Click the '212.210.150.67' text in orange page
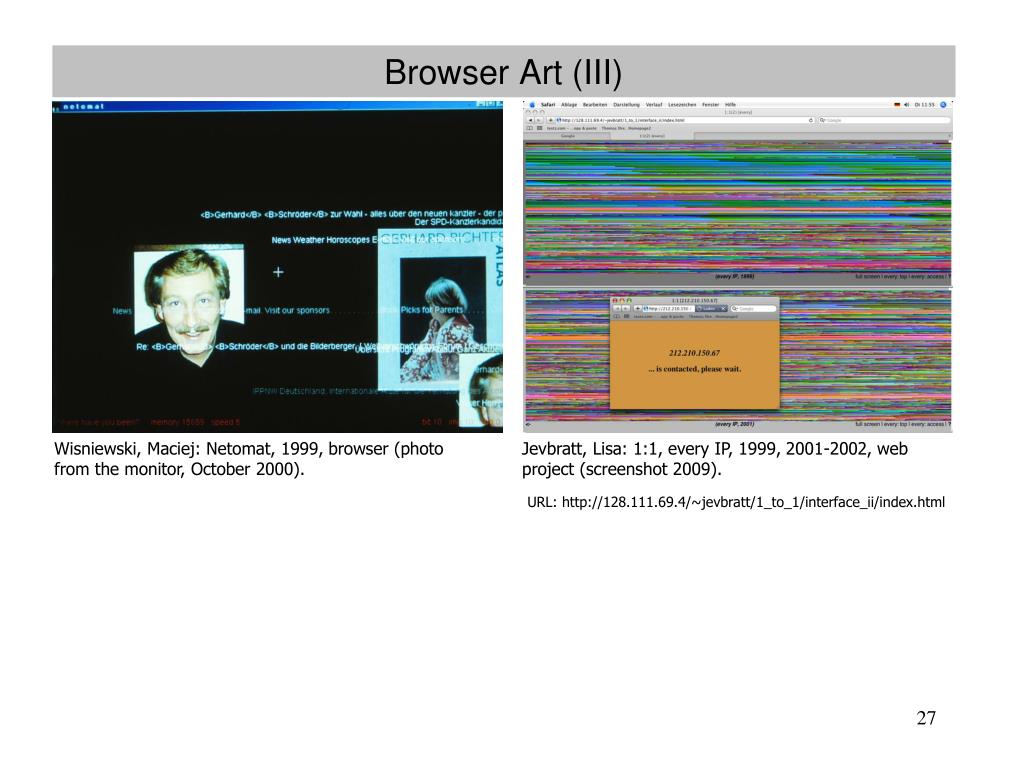1024x768 pixels. pyautogui.click(x=694, y=353)
